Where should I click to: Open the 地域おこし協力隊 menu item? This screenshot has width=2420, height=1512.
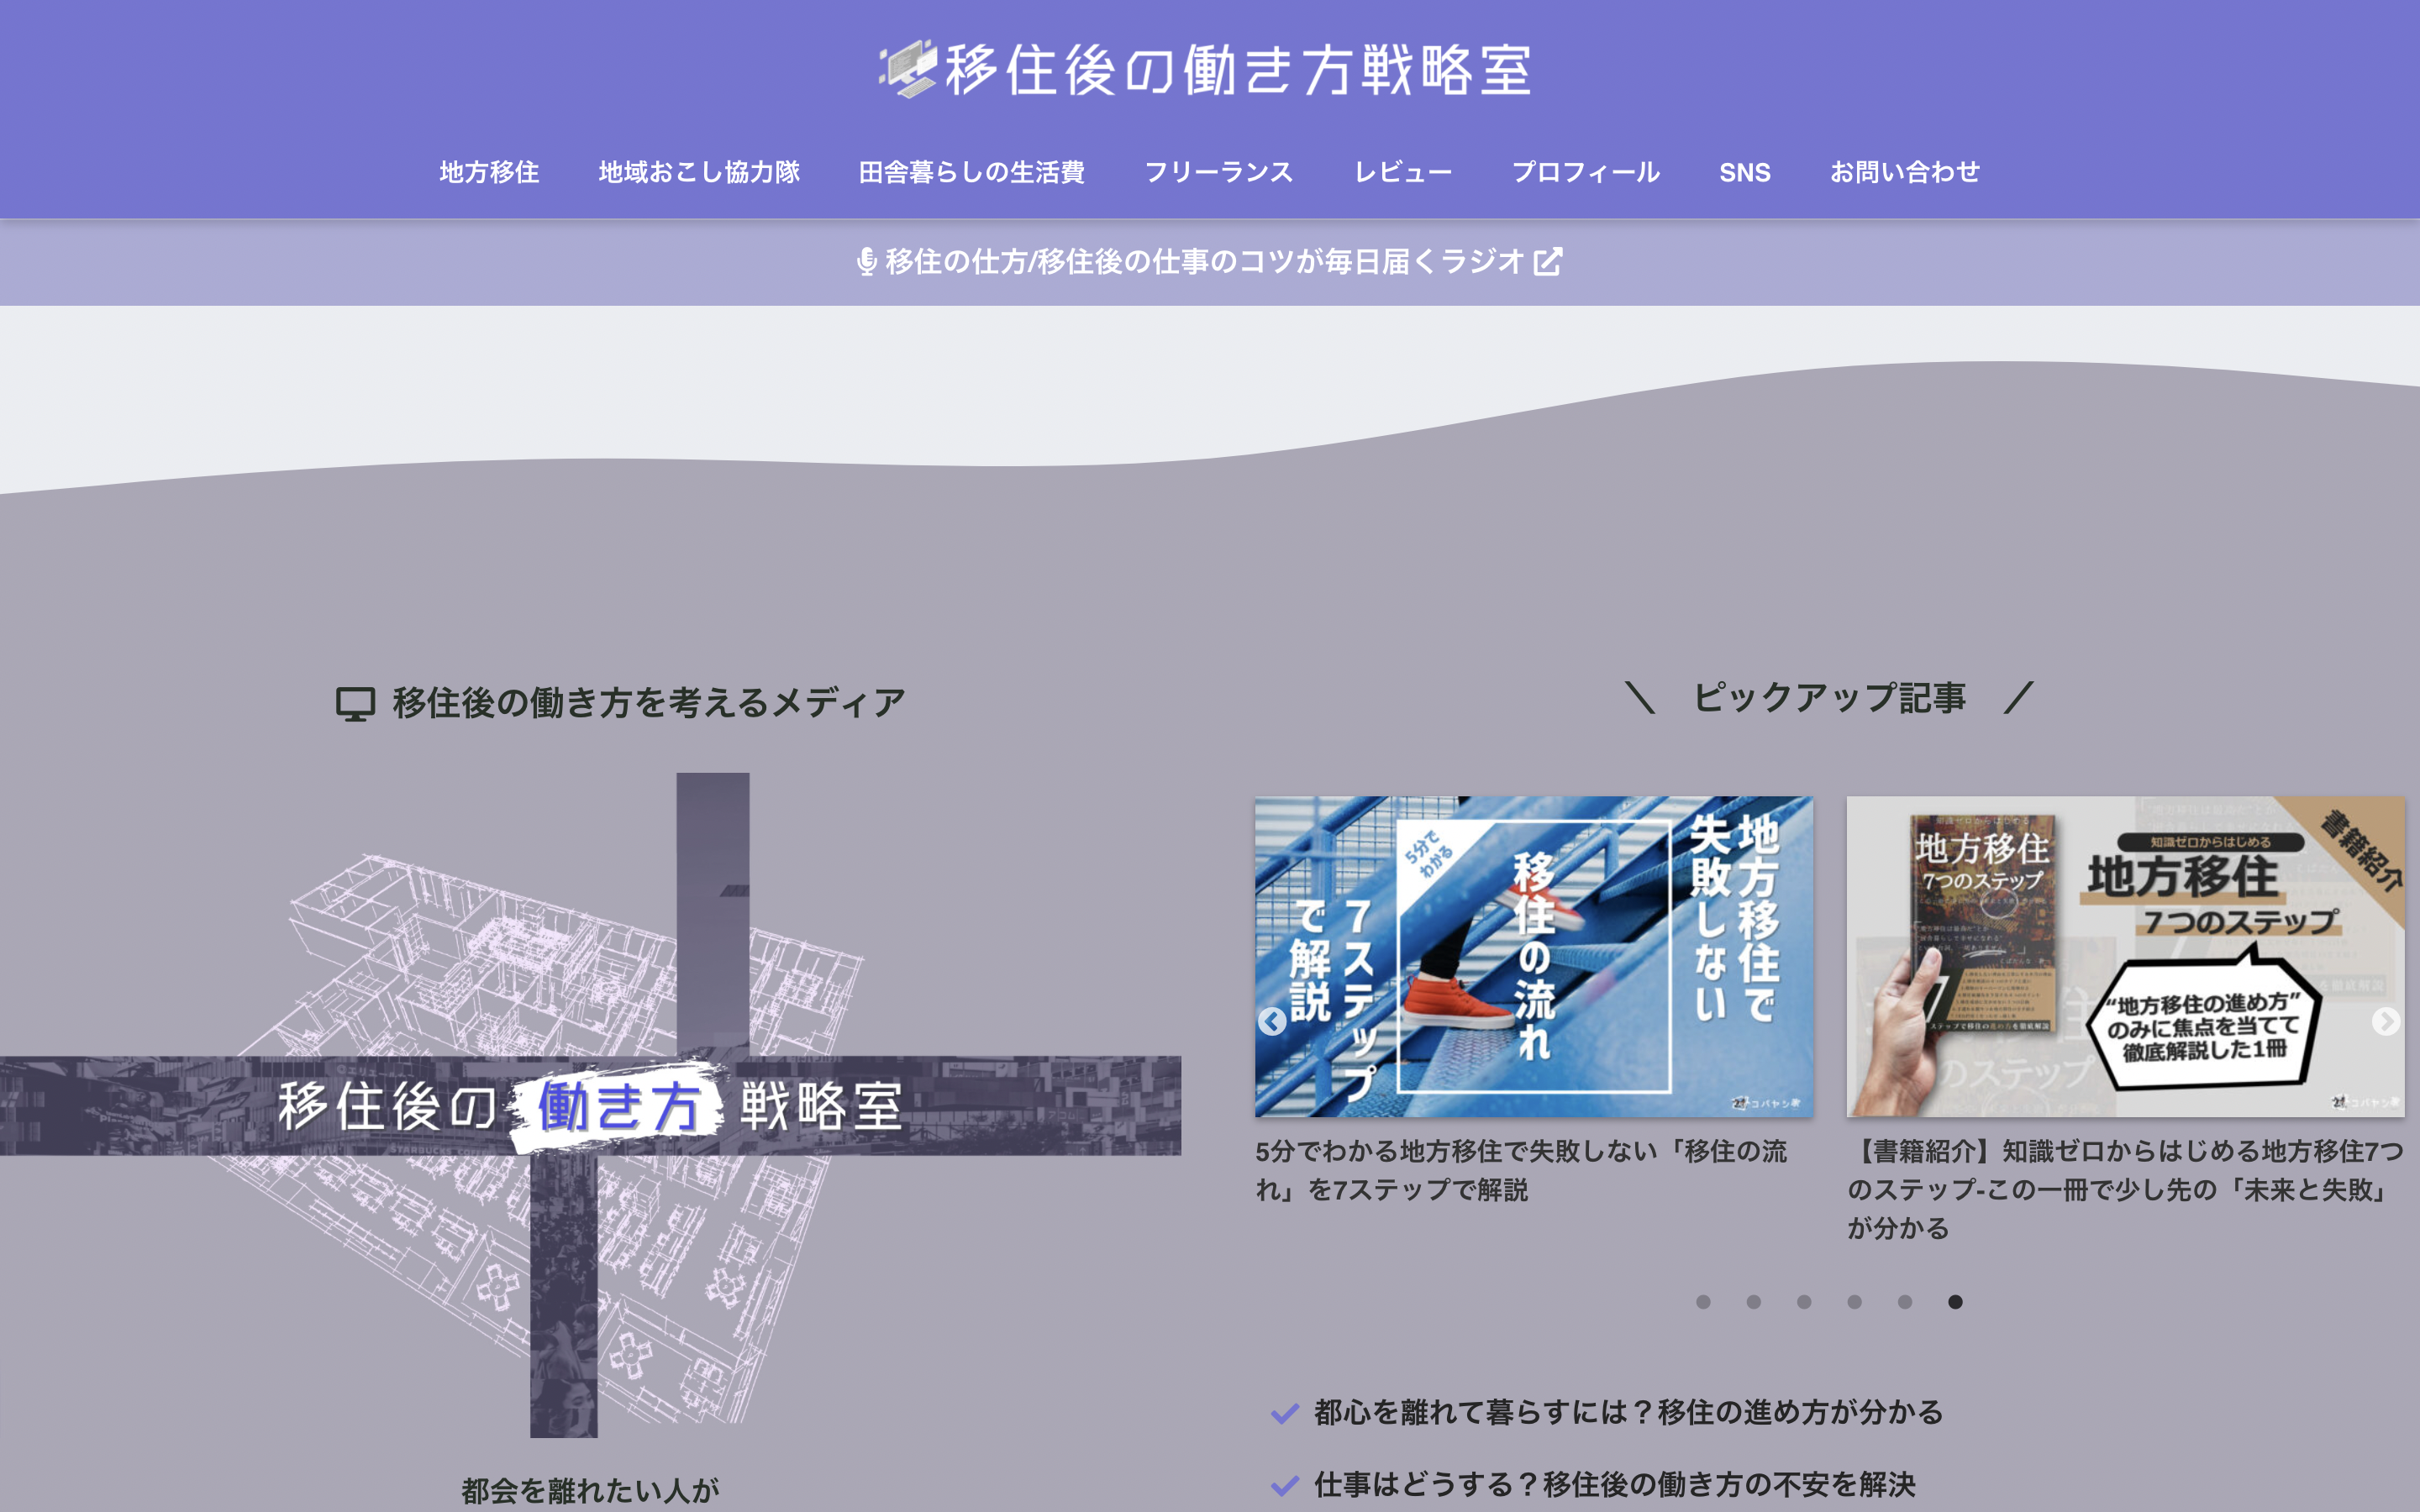[x=699, y=172]
